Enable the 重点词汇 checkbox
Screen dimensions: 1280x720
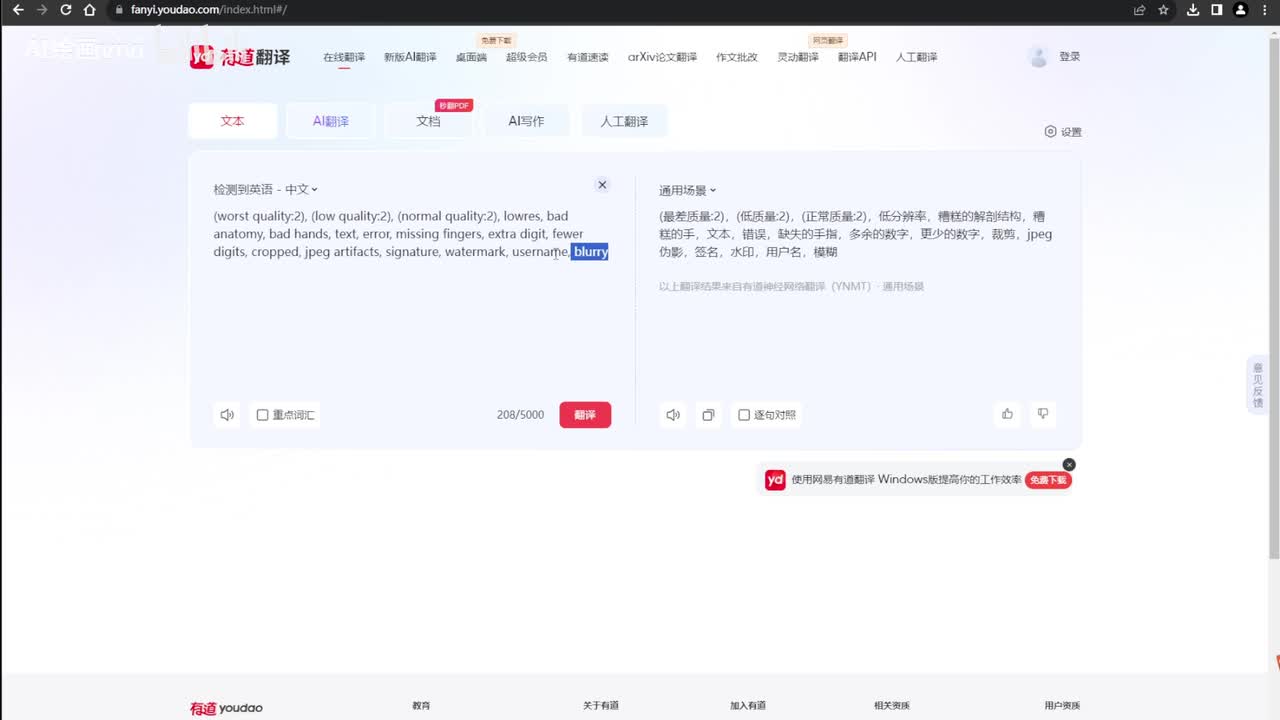[263, 415]
